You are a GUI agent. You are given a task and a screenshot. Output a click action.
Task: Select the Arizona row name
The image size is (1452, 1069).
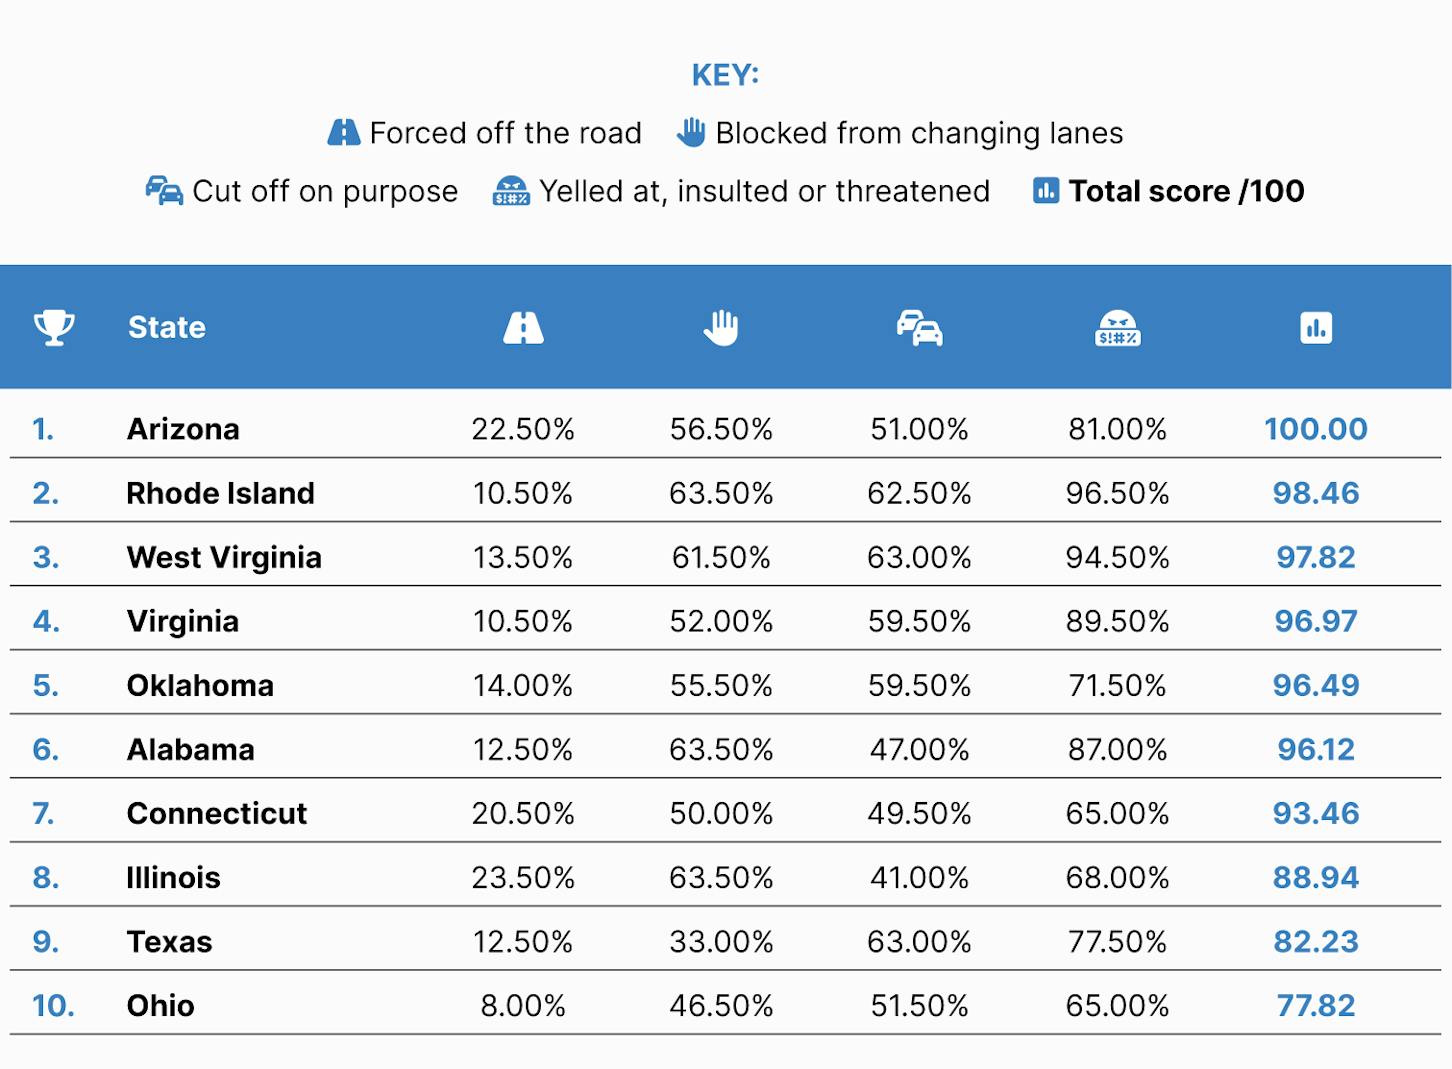point(183,429)
